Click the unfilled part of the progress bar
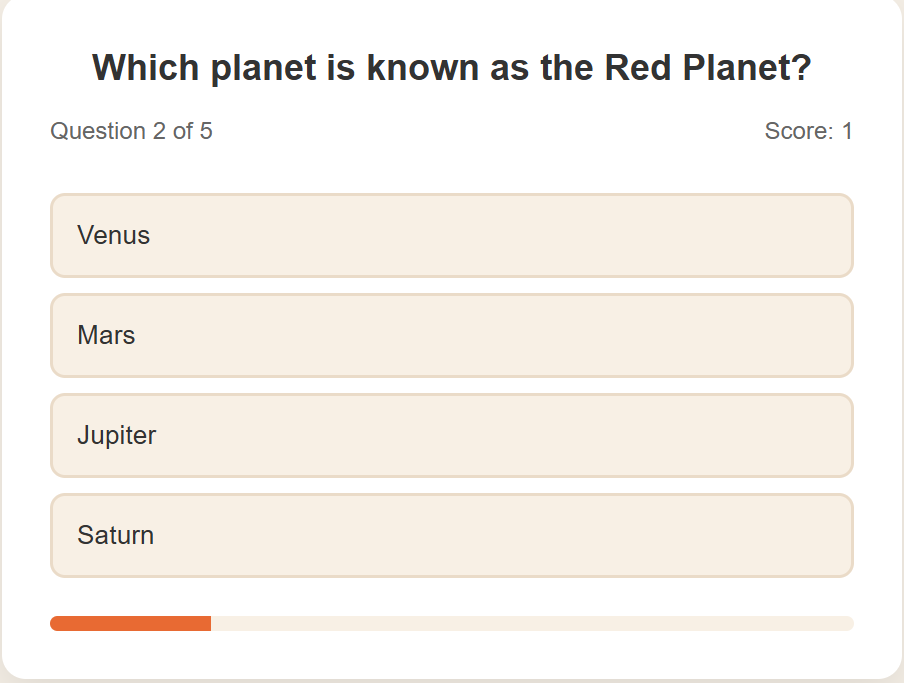The width and height of the screenshot is (904, 683). 530,624
